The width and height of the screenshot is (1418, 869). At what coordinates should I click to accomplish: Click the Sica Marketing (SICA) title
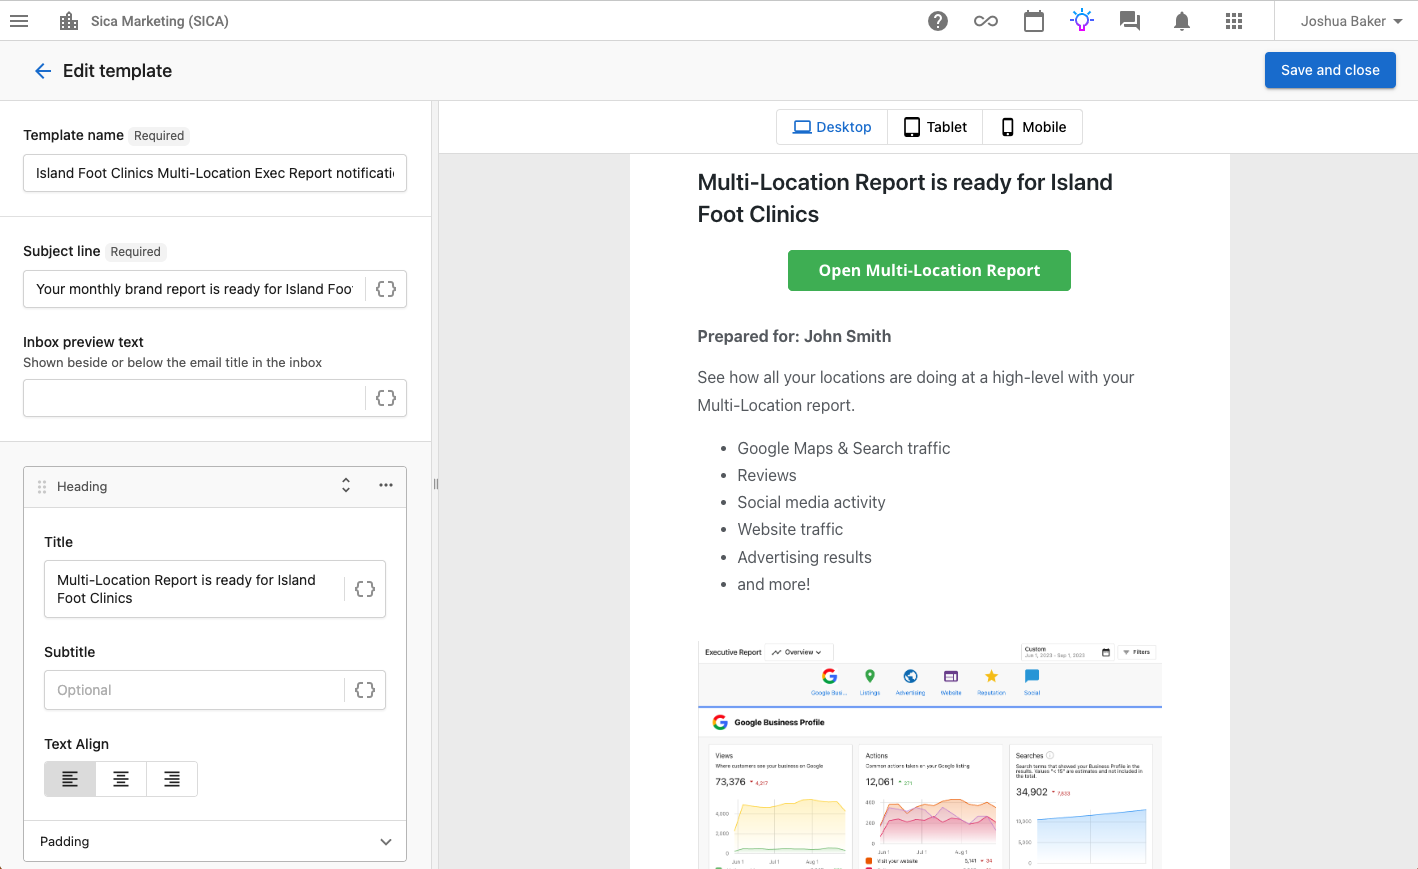click(x=160, y=21)
